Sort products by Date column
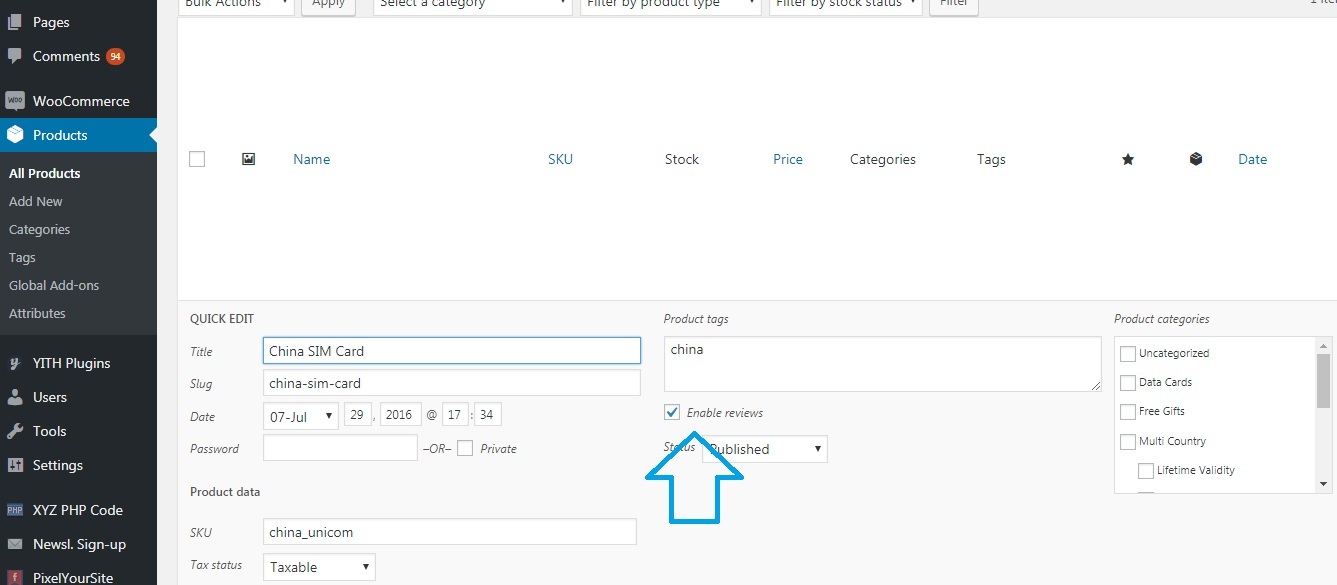Screen dimensions: 1337x585 1253,159
